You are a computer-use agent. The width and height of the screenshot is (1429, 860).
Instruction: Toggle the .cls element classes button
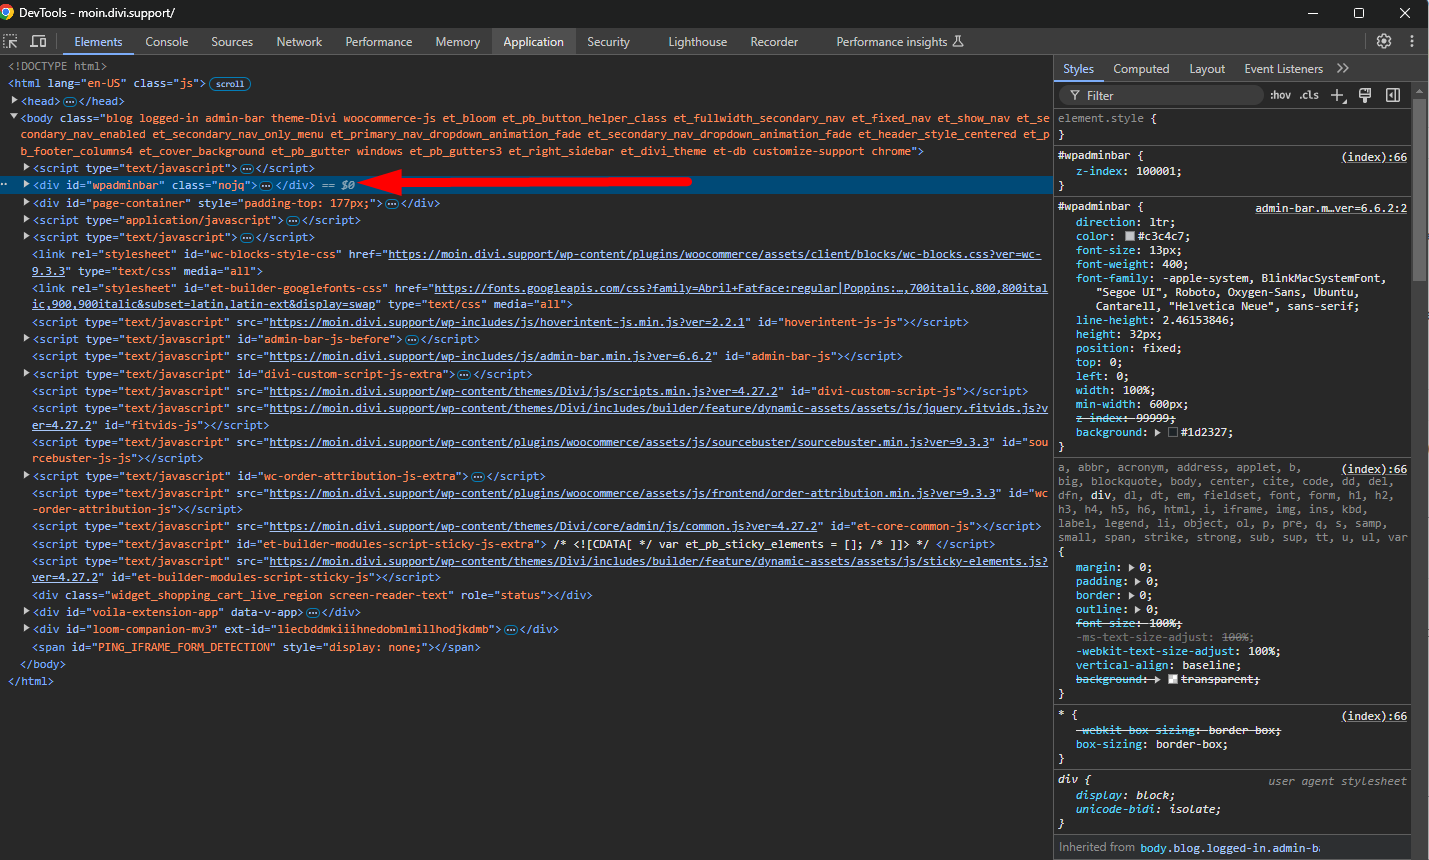tap(1309, 95)
